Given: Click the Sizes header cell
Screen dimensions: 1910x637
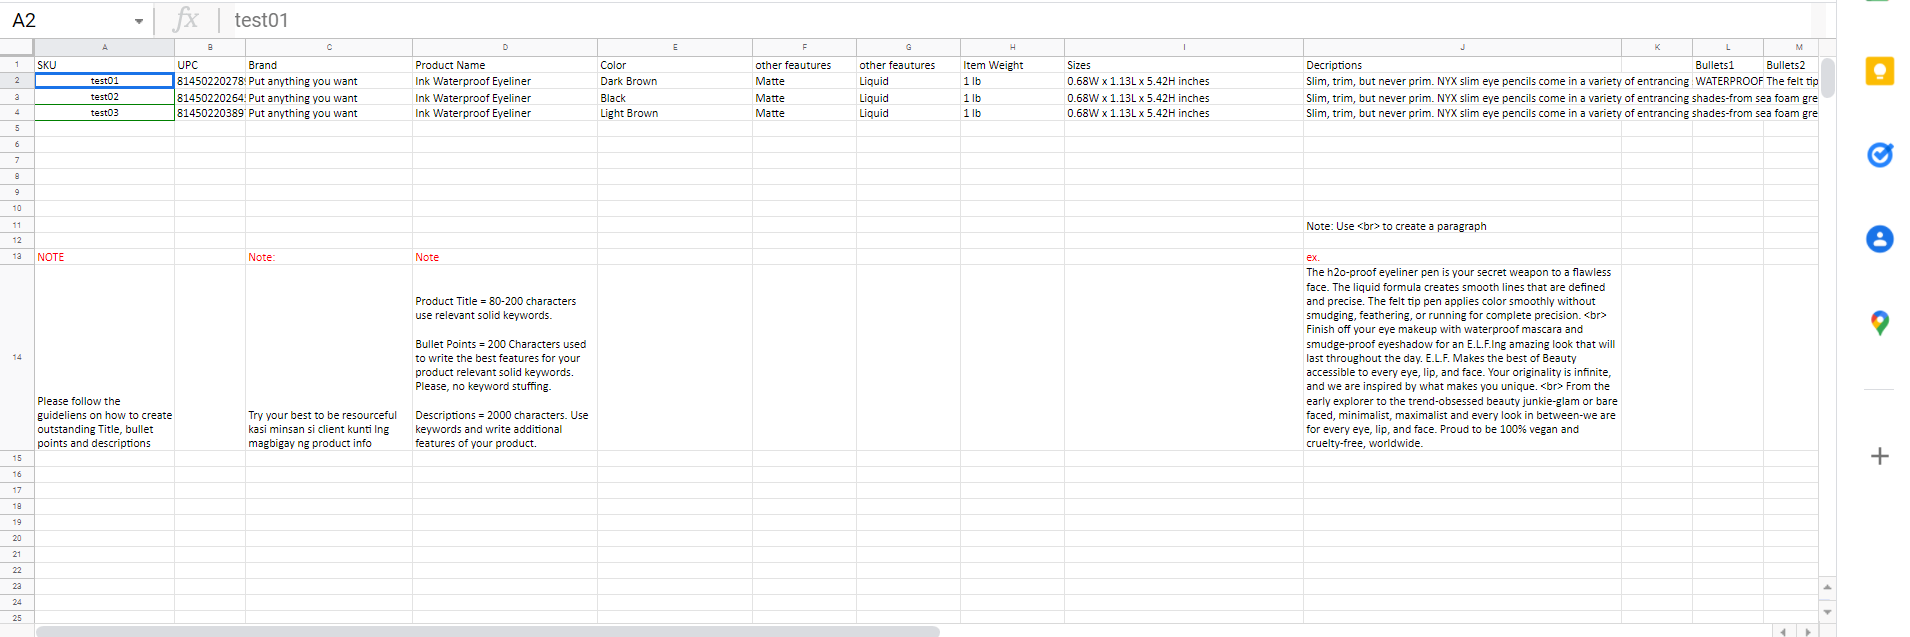Looking at the screenshot, I should (x=1184, y=65).
